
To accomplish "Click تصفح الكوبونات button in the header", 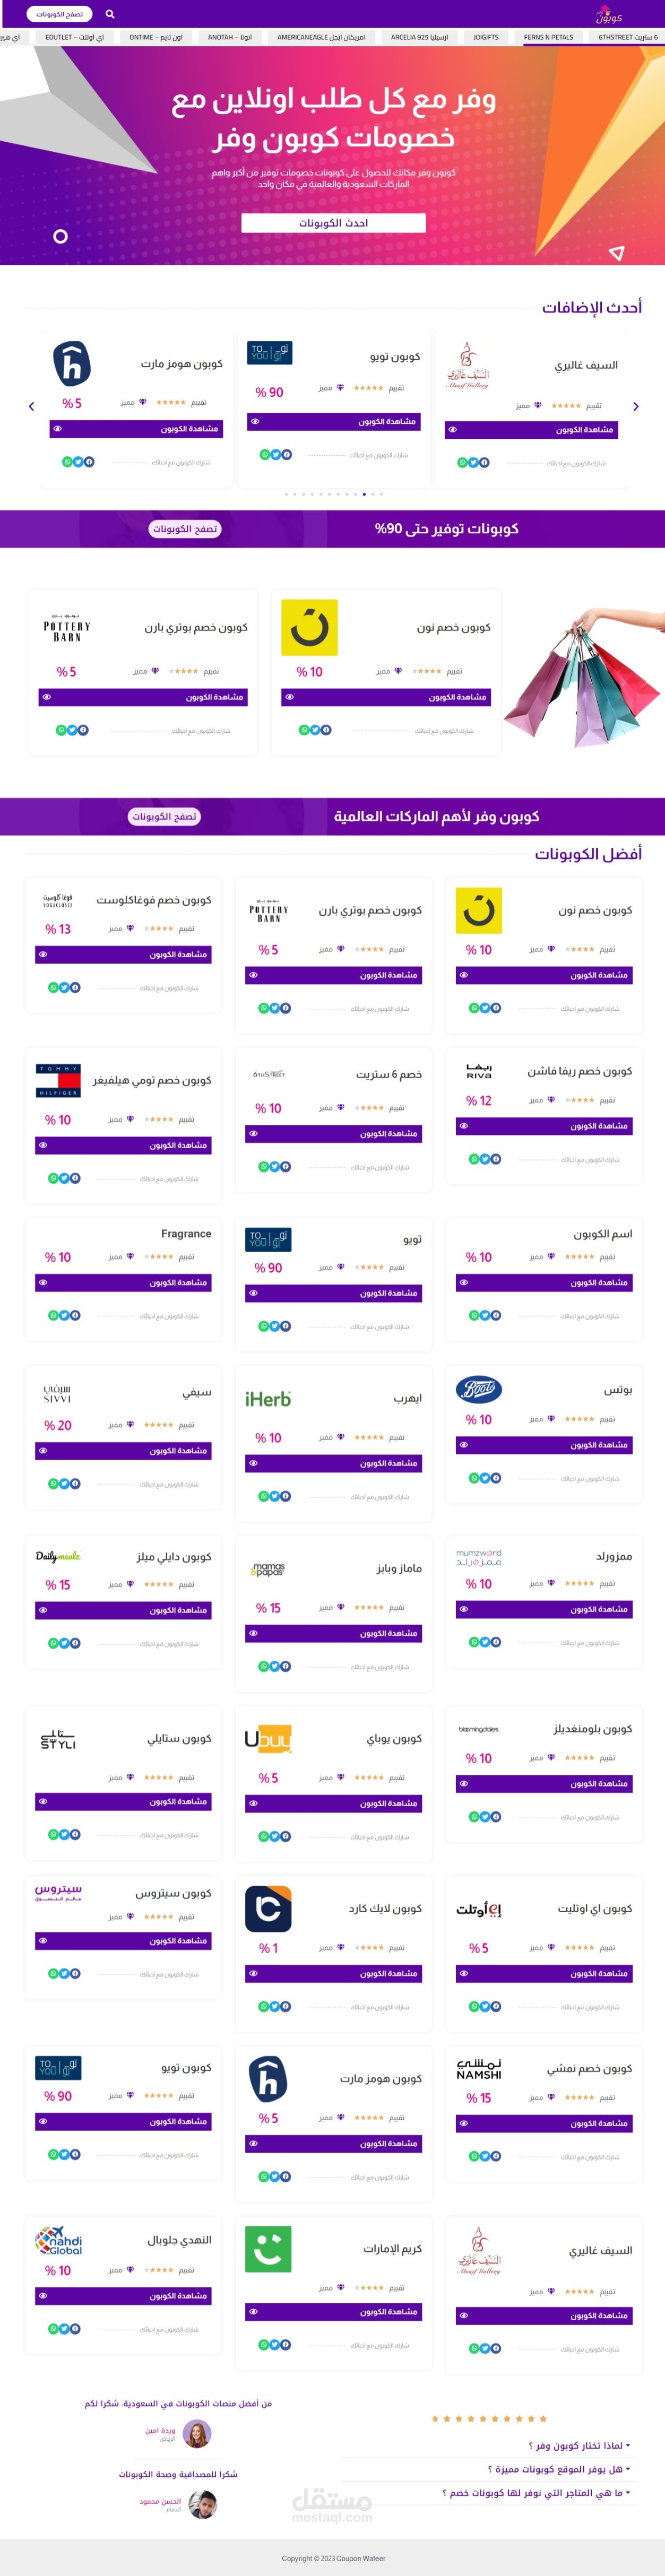I will coord(60,14).
